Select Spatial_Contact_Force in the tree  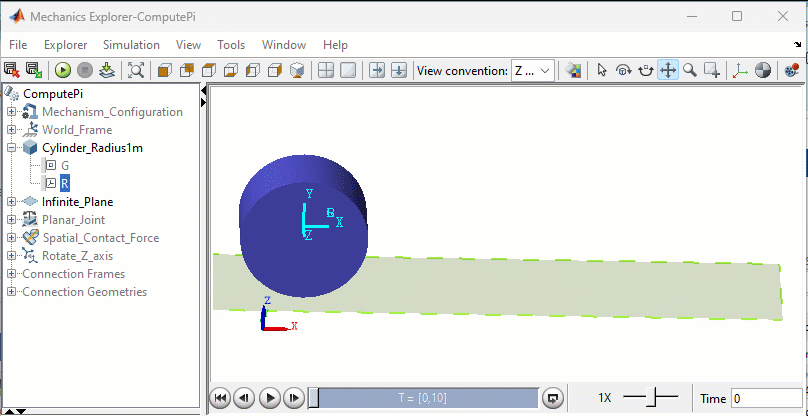click(x=100, y=238)
